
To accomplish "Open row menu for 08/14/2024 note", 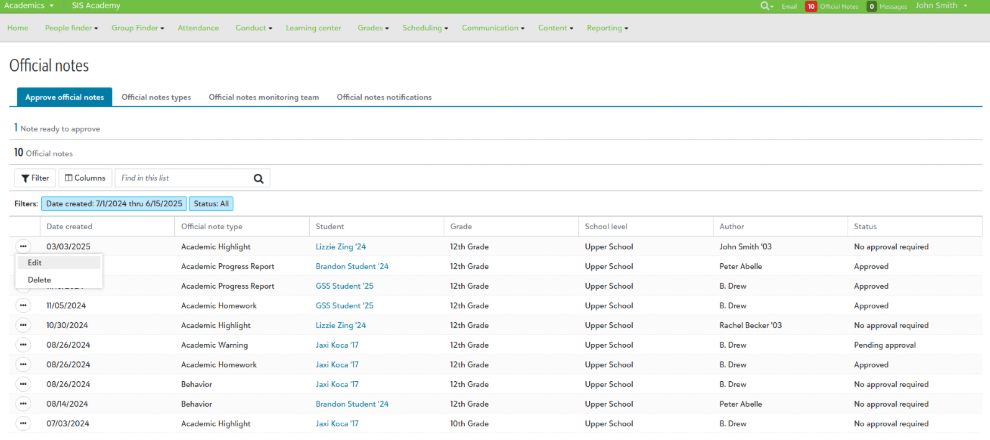I will pos(23,404).
